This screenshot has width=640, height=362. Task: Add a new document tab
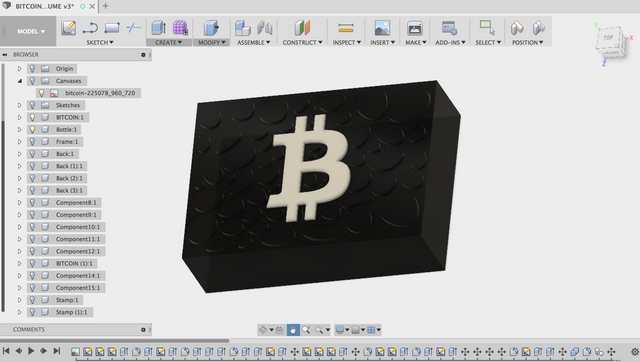pos(105,6)
